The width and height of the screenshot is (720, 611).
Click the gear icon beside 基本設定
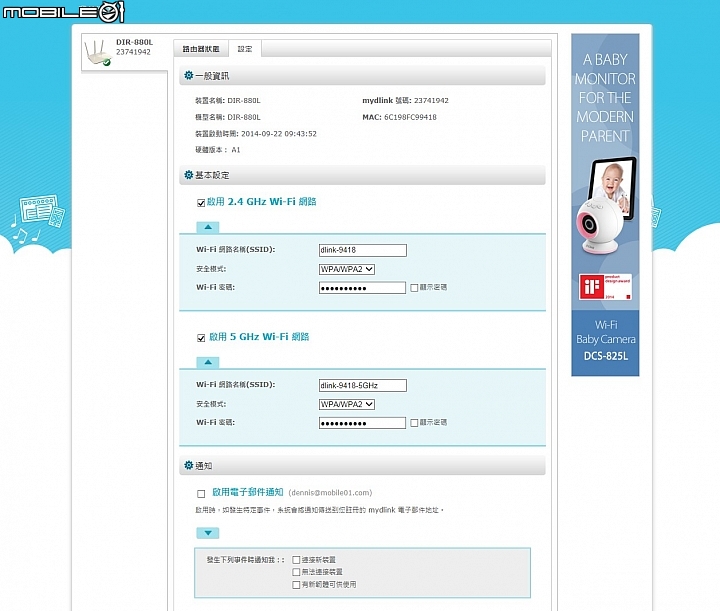[188, 175]
